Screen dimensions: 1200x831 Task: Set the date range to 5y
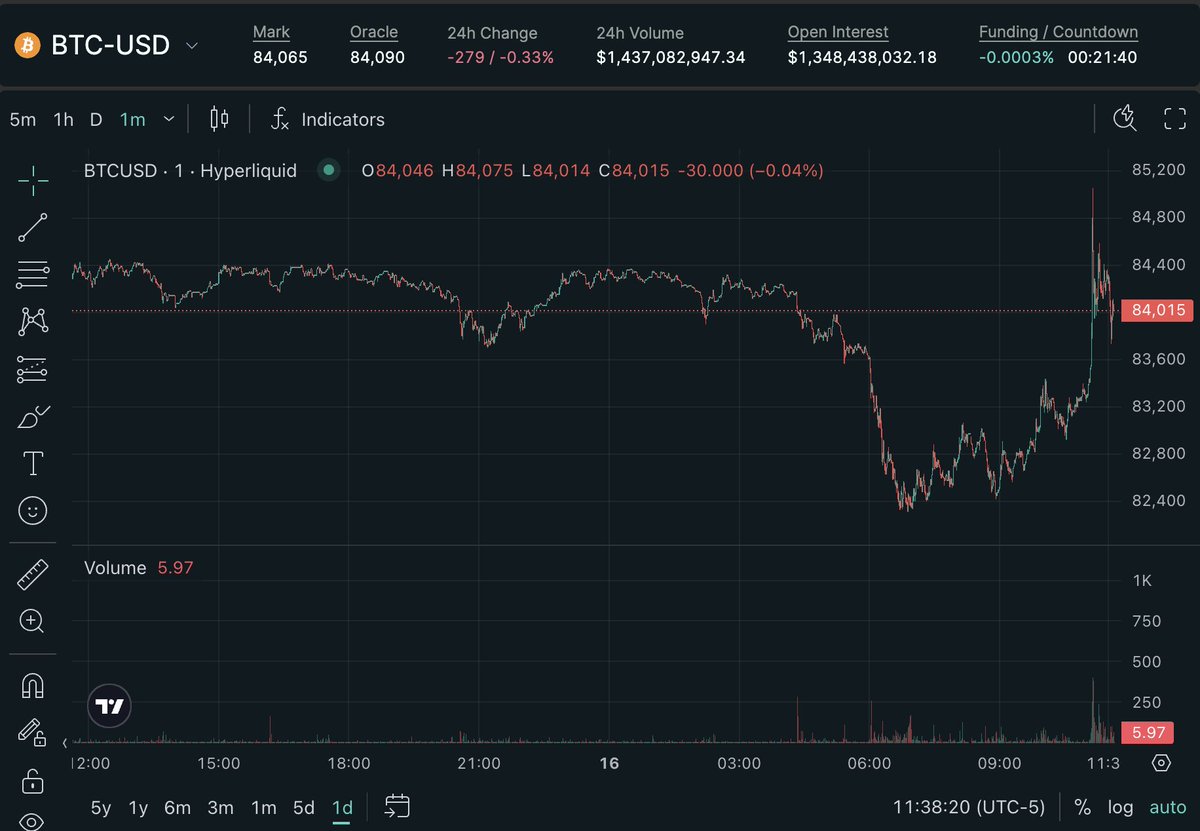(101, 807)
